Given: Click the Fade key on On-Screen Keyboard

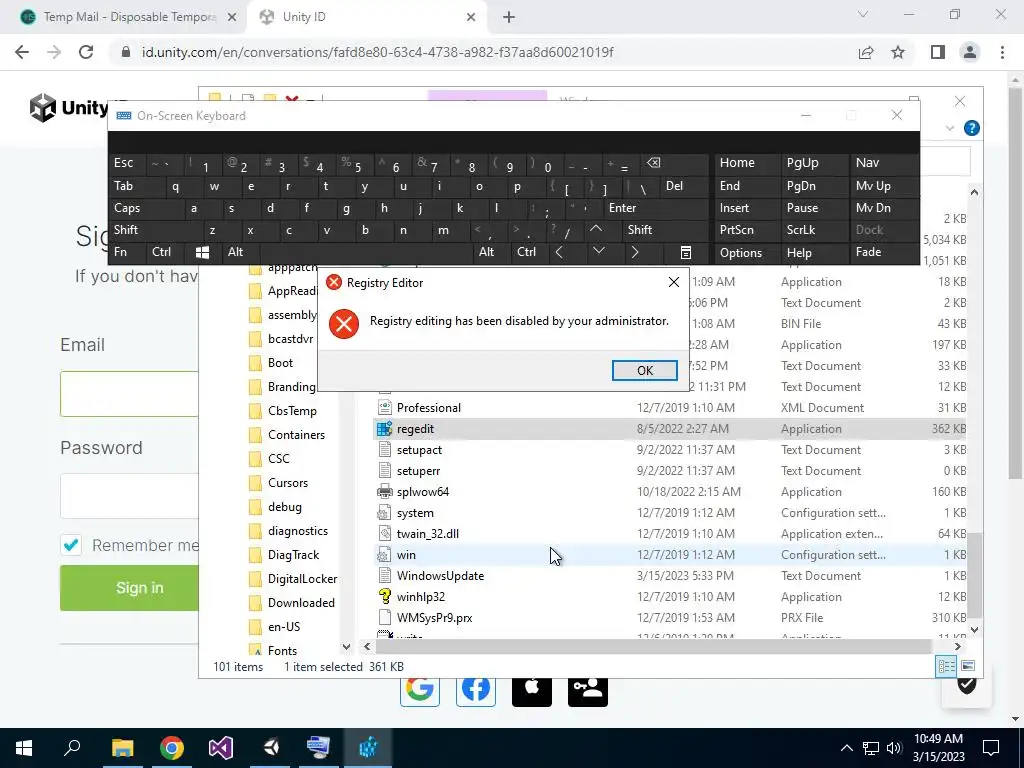Looking at the screenshot, I should tap(883, 252).
